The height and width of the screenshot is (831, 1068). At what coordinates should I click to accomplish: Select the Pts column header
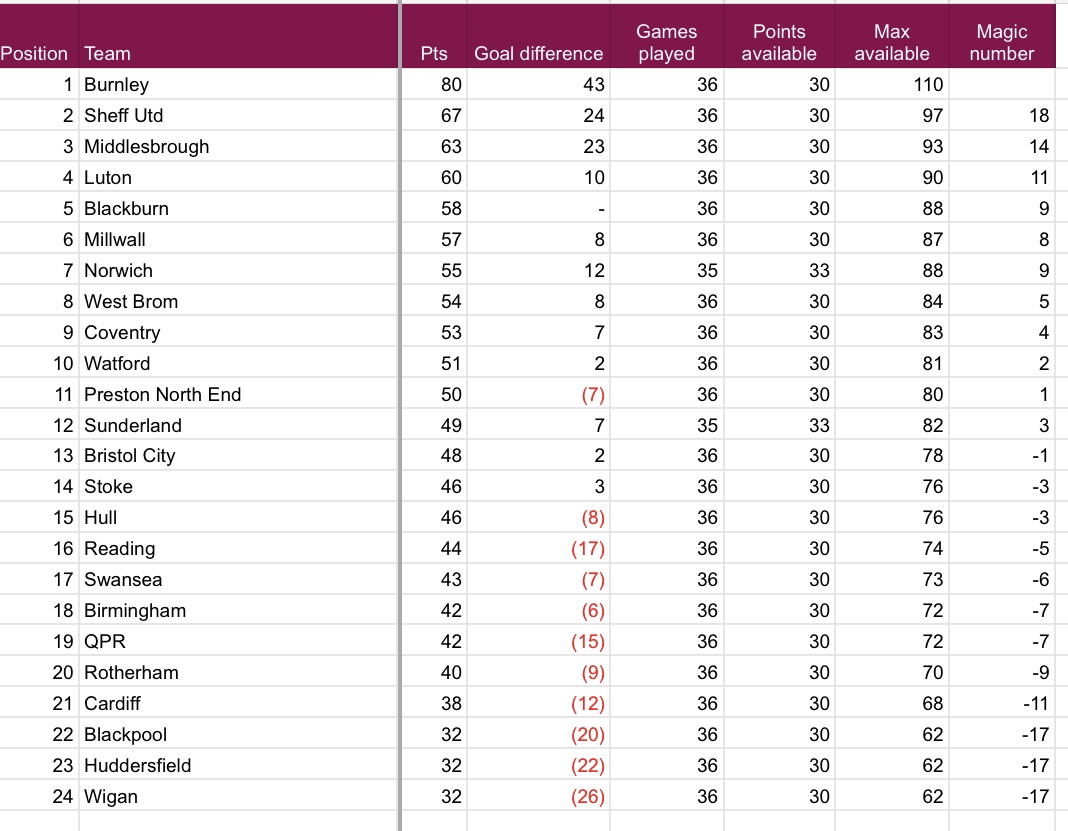click(x=435, y=54)
